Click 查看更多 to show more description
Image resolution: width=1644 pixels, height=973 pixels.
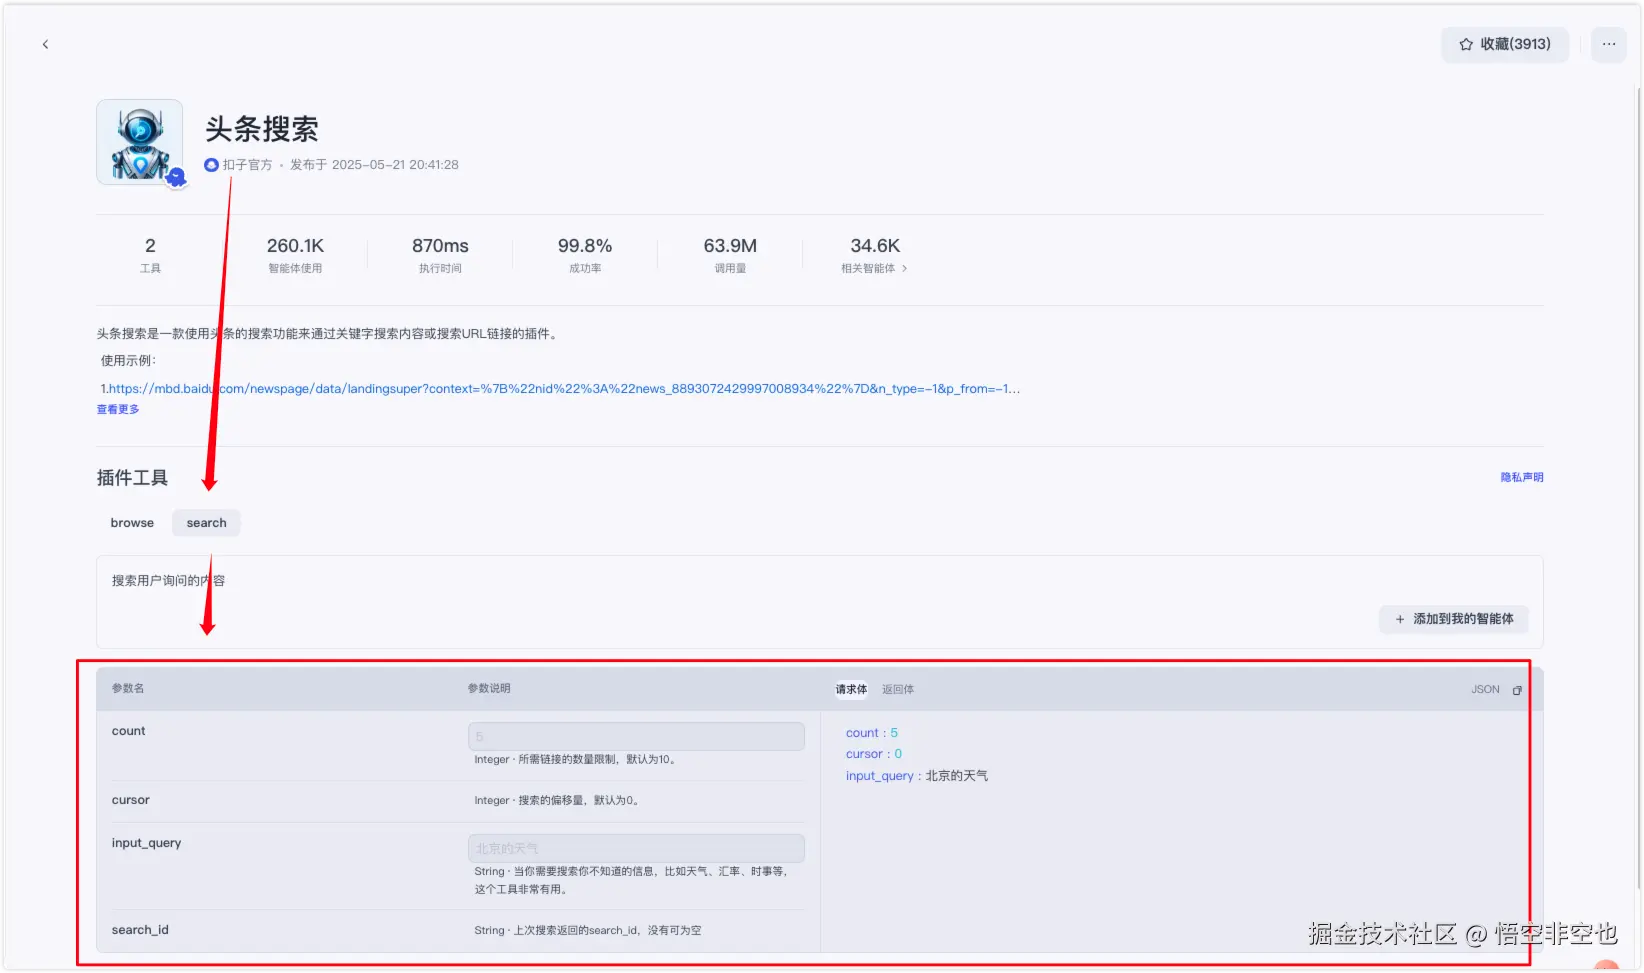coord(118,410)
